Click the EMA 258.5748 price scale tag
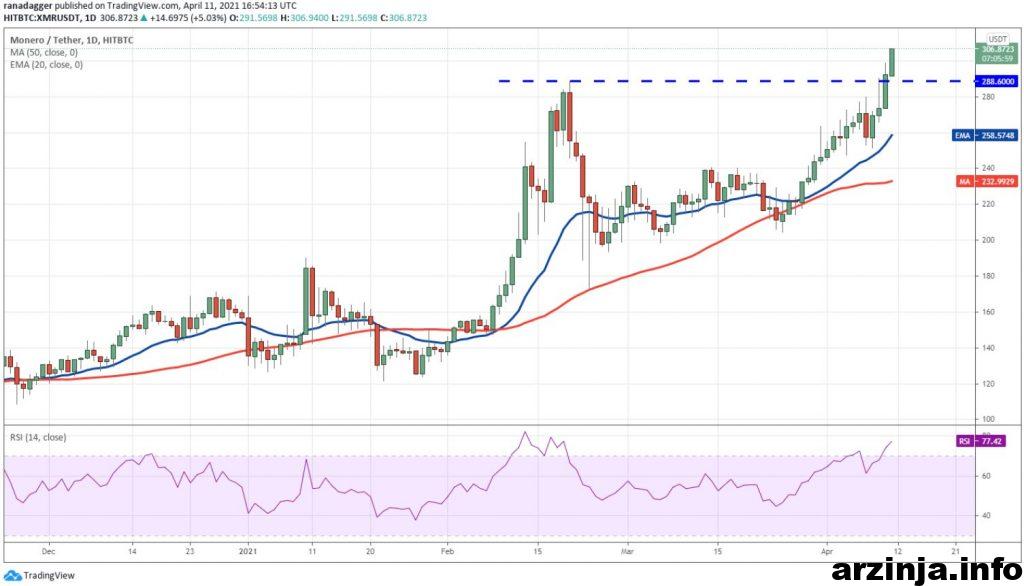This screenshot has width=1024, height=586. coord(989,134)
